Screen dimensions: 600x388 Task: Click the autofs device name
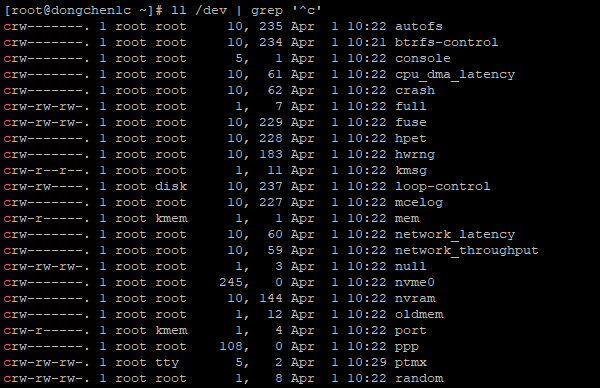[419, 26]
